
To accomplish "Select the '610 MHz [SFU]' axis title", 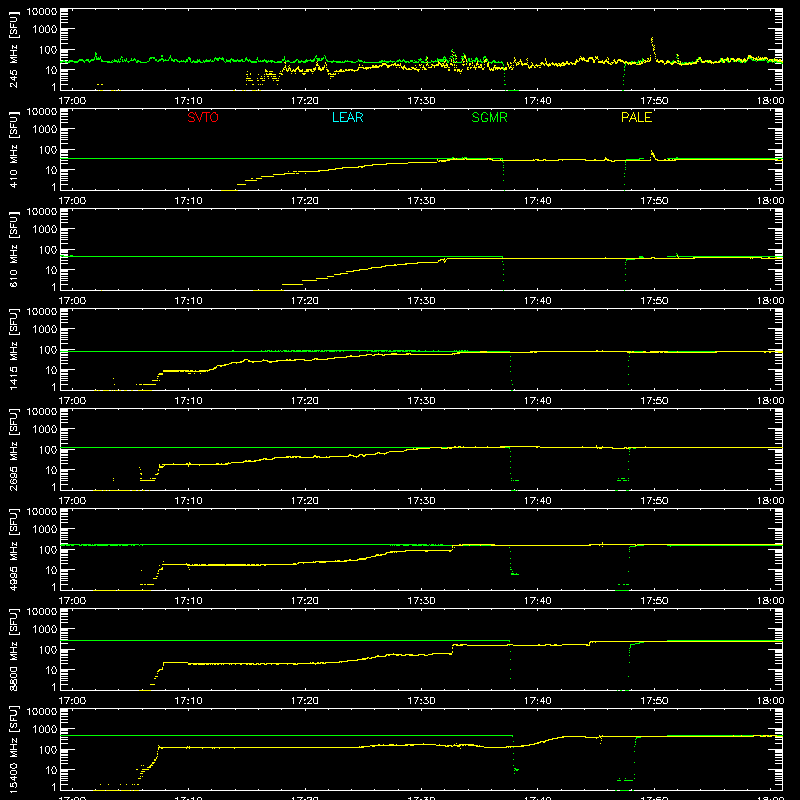I will click(x=13, y=249).
